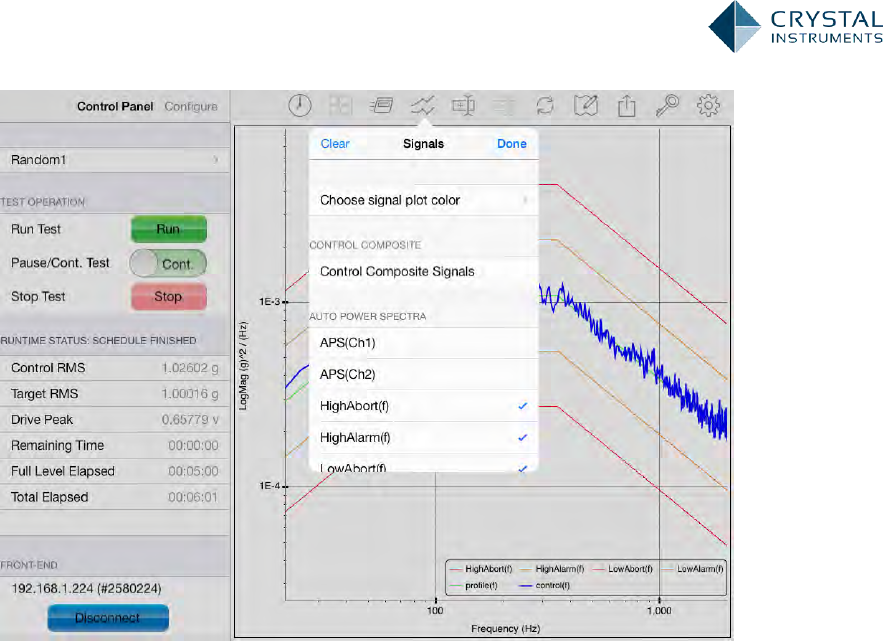Click the profile(f) legend entry

click(474, 586)
